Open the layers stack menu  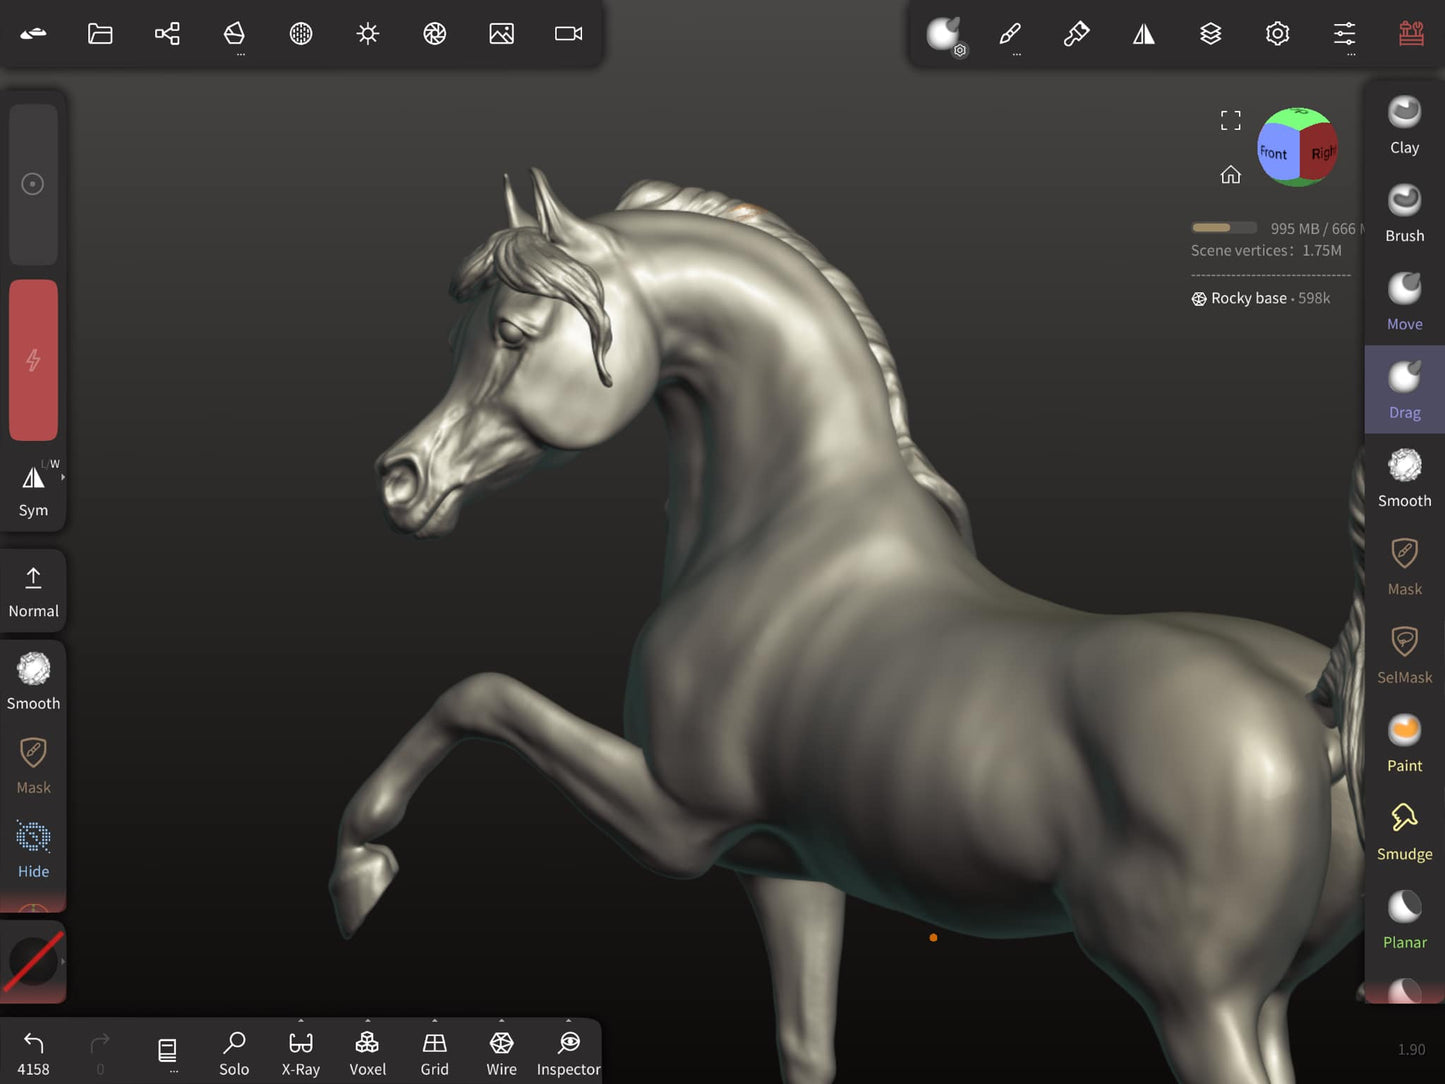point(1210,34)
